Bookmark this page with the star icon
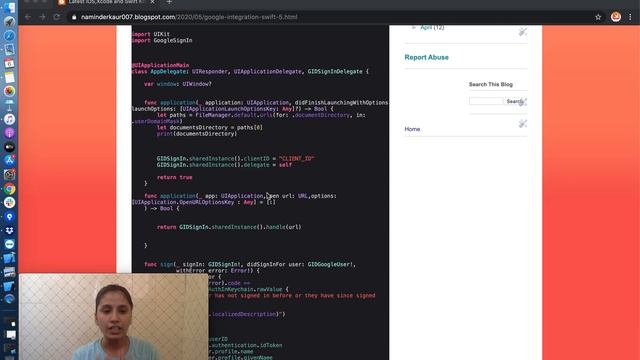 598,17
